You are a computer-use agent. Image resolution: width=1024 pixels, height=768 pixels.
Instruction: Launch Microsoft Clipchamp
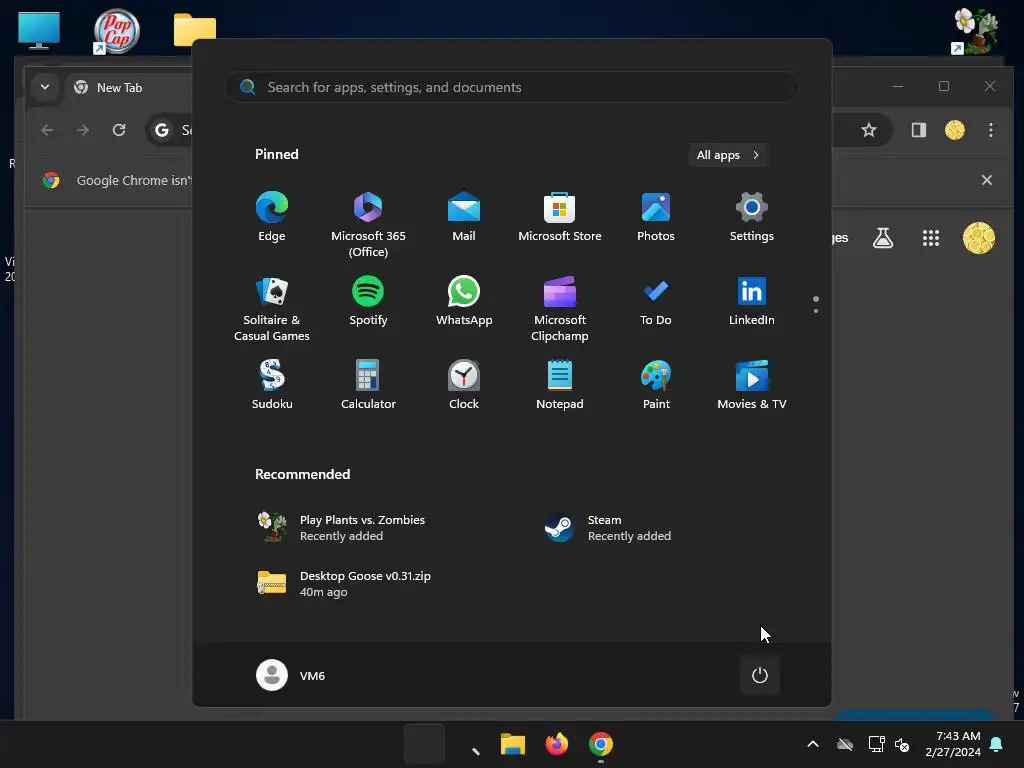[x=560, y=308]
